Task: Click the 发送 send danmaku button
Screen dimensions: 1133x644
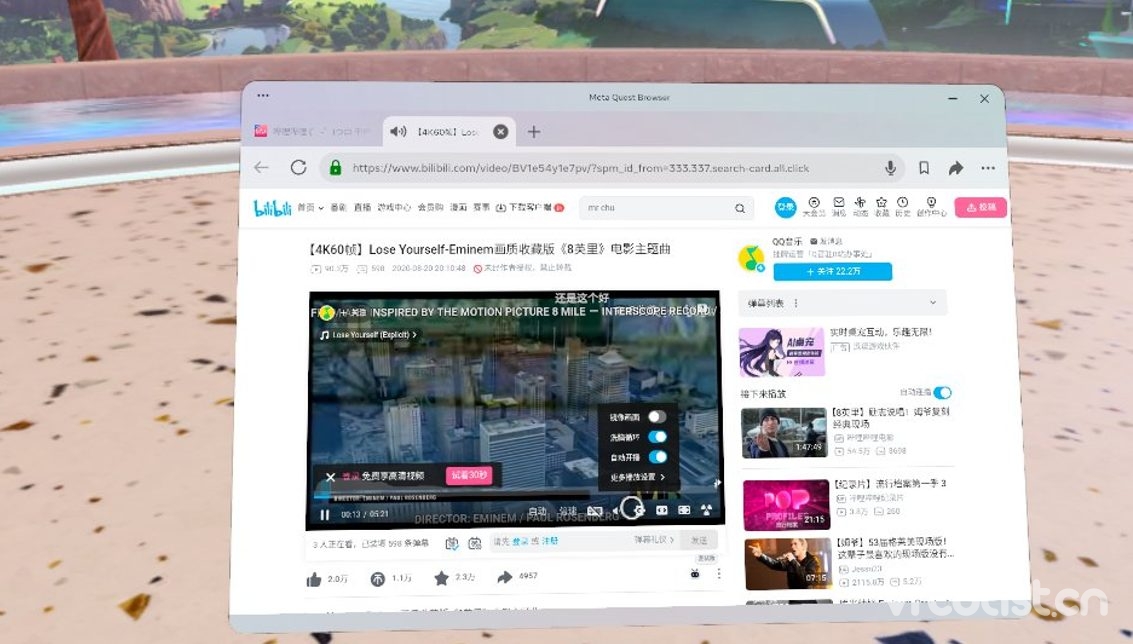Action: [699, 540]
